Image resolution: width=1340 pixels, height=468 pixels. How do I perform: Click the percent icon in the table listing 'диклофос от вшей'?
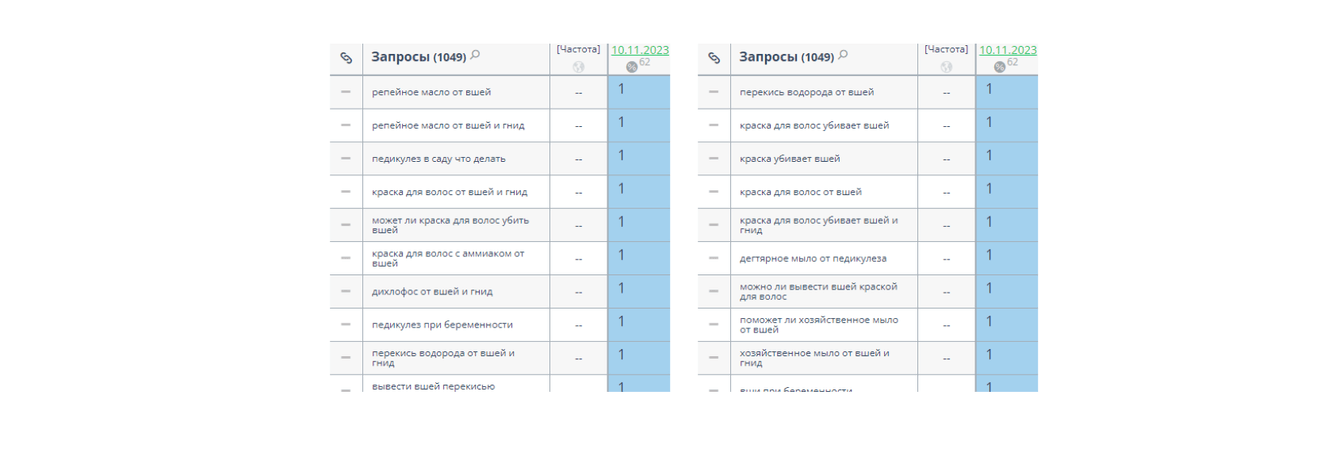coord(631,67)
